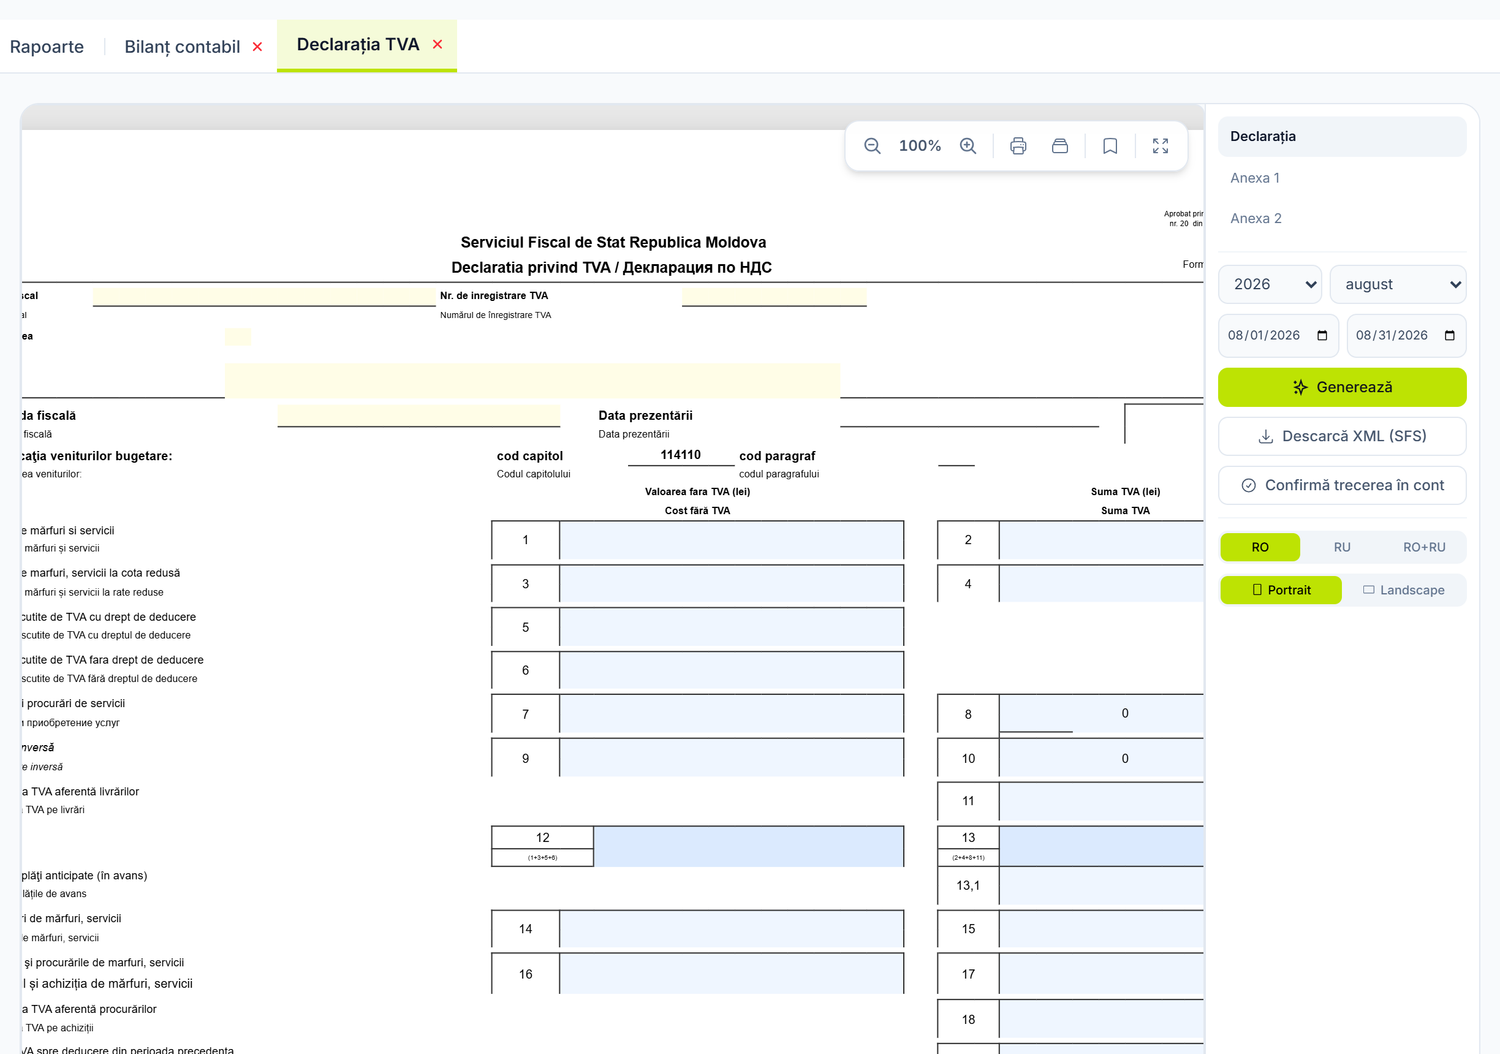Bookmark the declaration with the bookmark icon
Screen dimensions: 1500x1054
pyautogui.click(x=1110, y=146)
